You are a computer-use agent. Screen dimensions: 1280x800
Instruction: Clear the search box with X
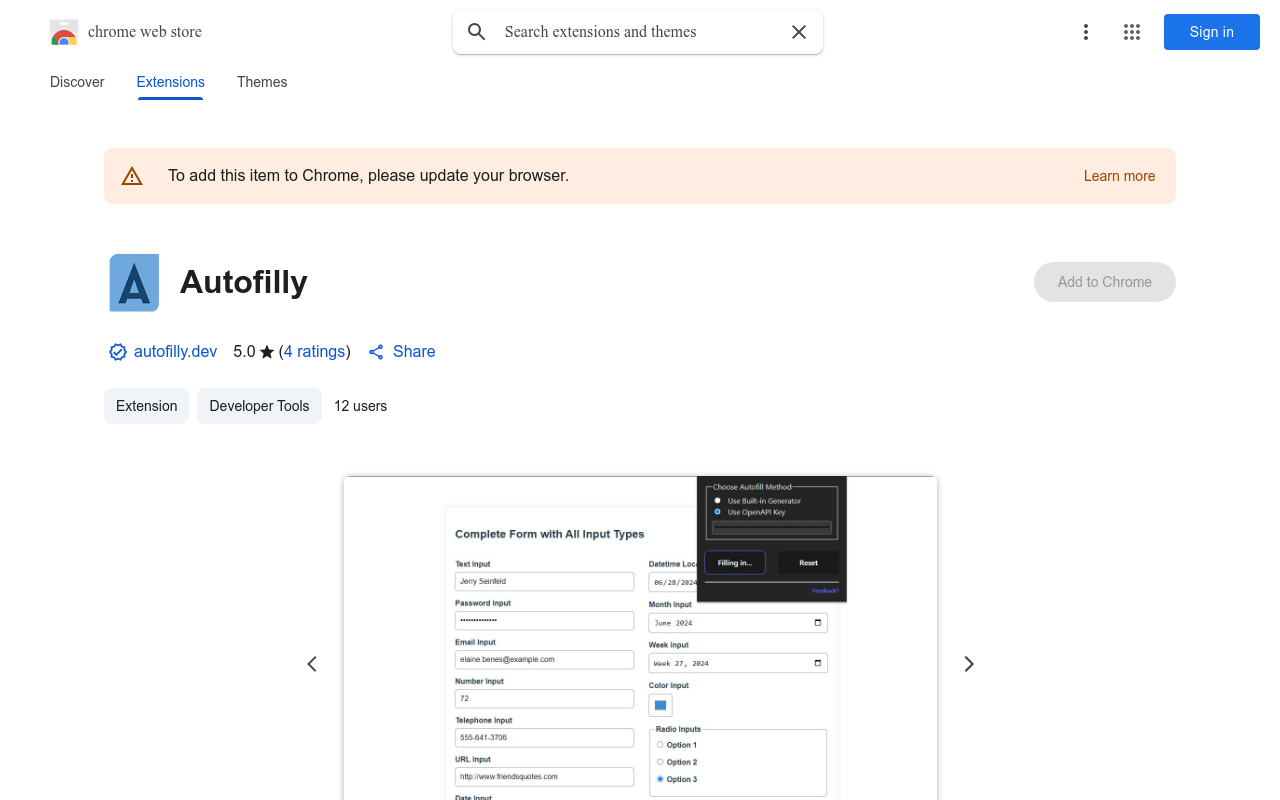coord(799,32)
